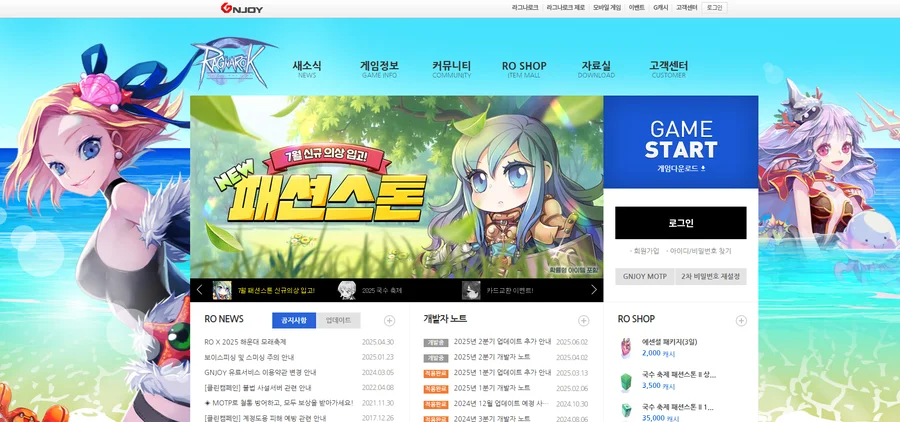Click the 패션스톤 main banner image
Viewport: 900px width, 422px height.
click(397, 187)
